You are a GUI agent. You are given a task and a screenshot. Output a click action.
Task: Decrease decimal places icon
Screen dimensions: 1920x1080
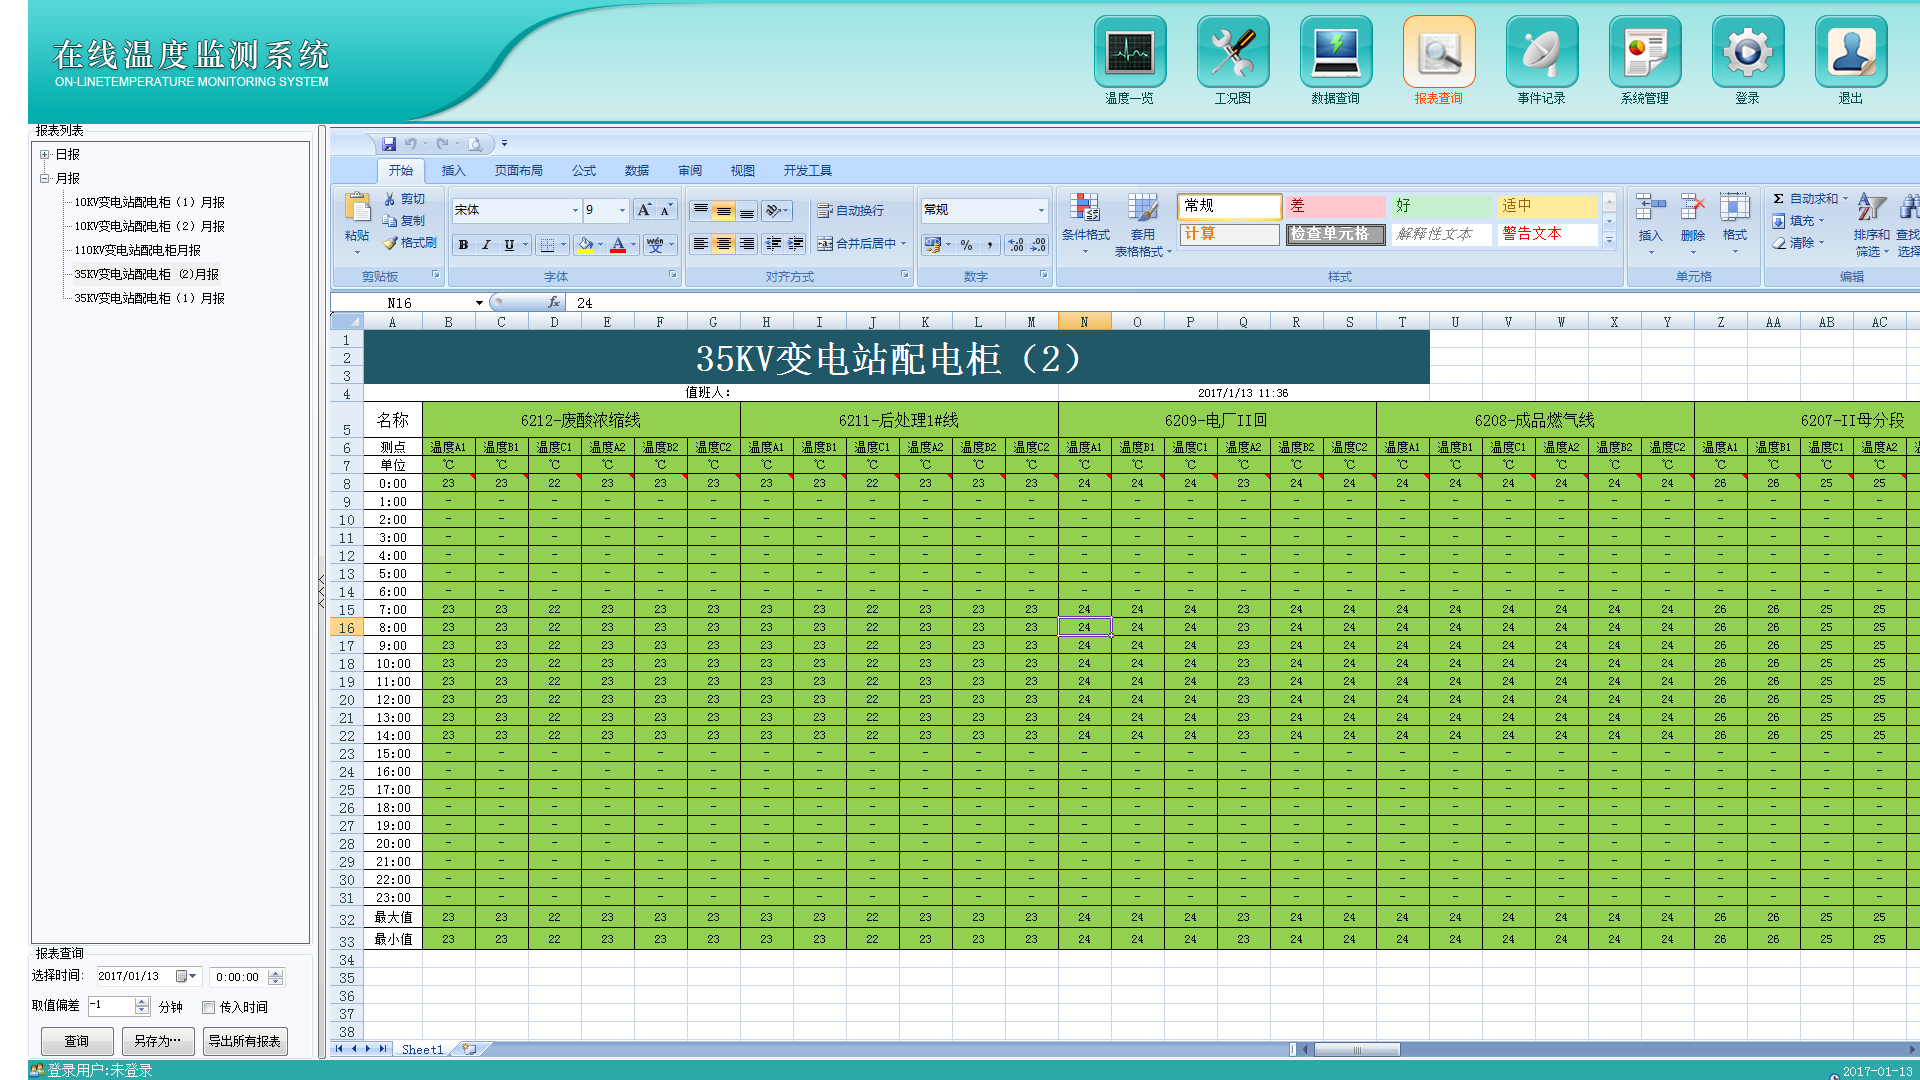click(x=1038, y=244)
